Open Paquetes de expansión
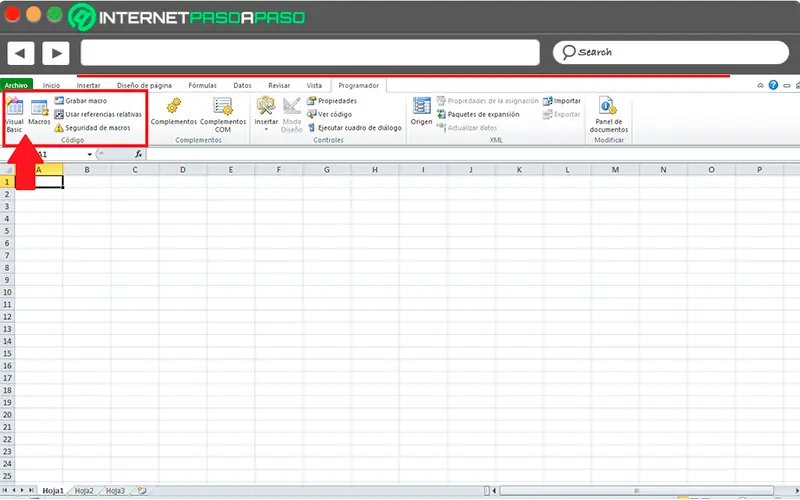The height and width of the screenshot is (500, 800). coord(478,114)
